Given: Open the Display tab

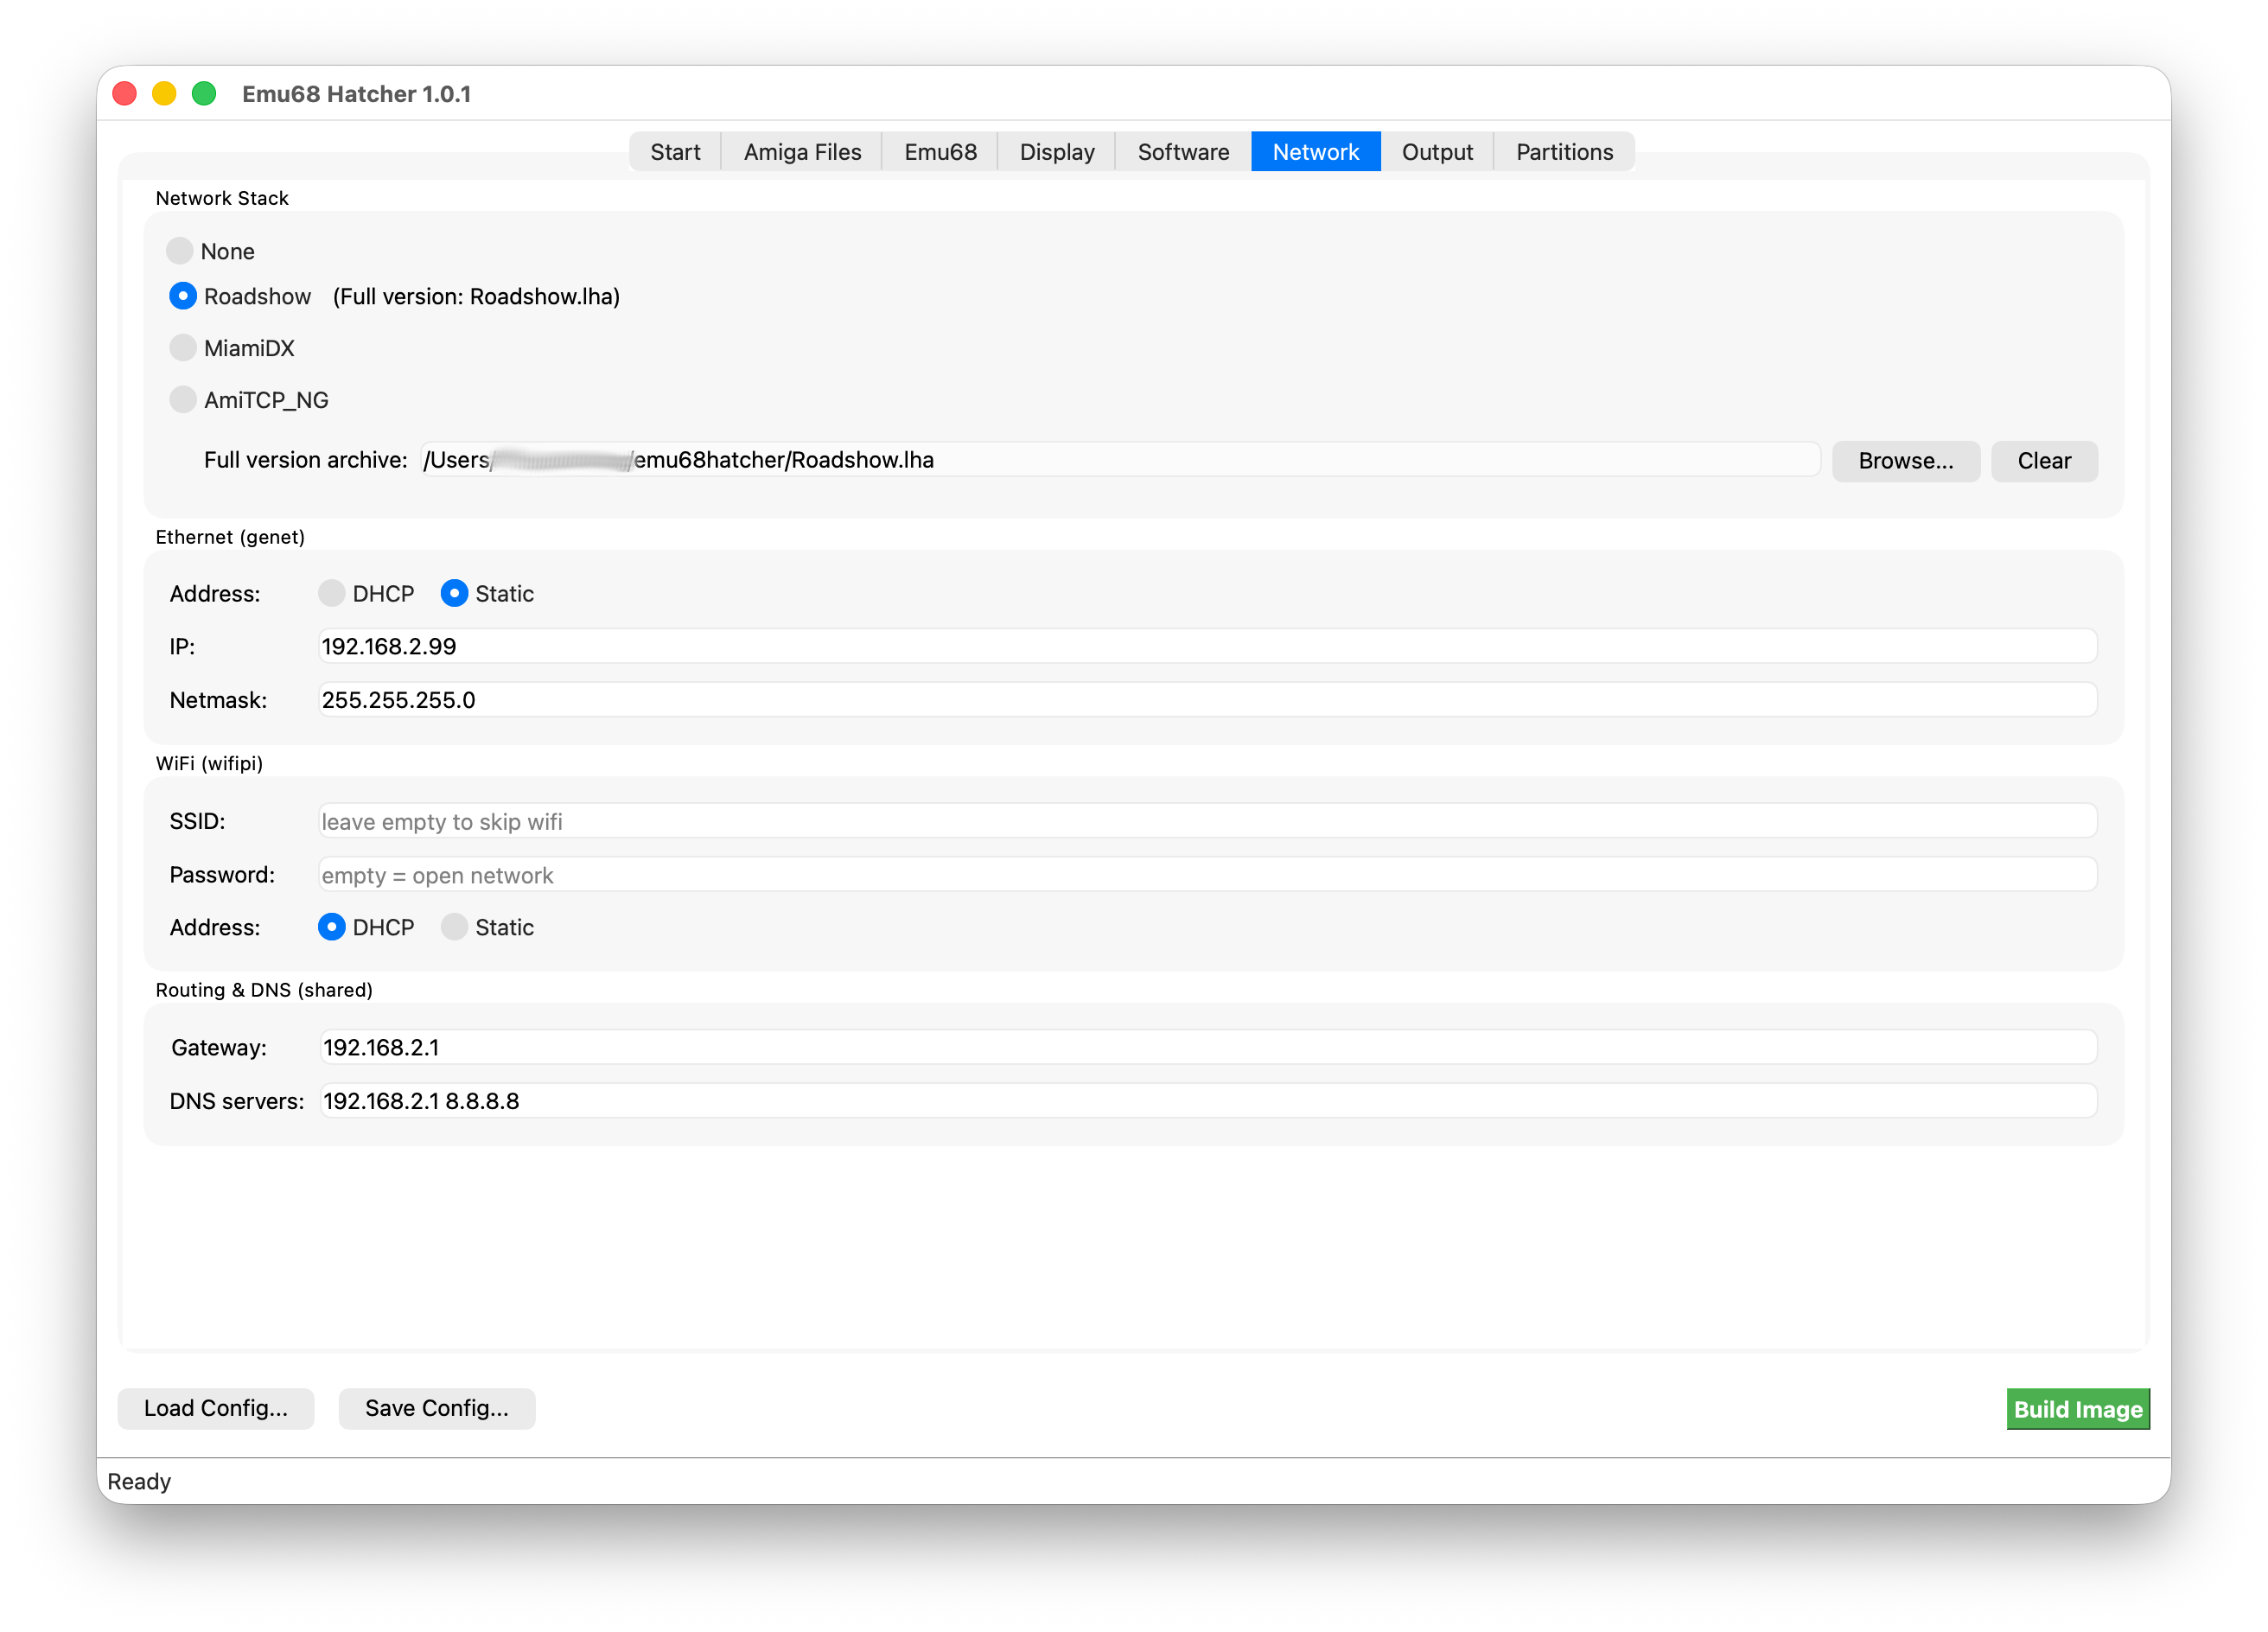Looking at the screenshot, I should coord(1057,152).
